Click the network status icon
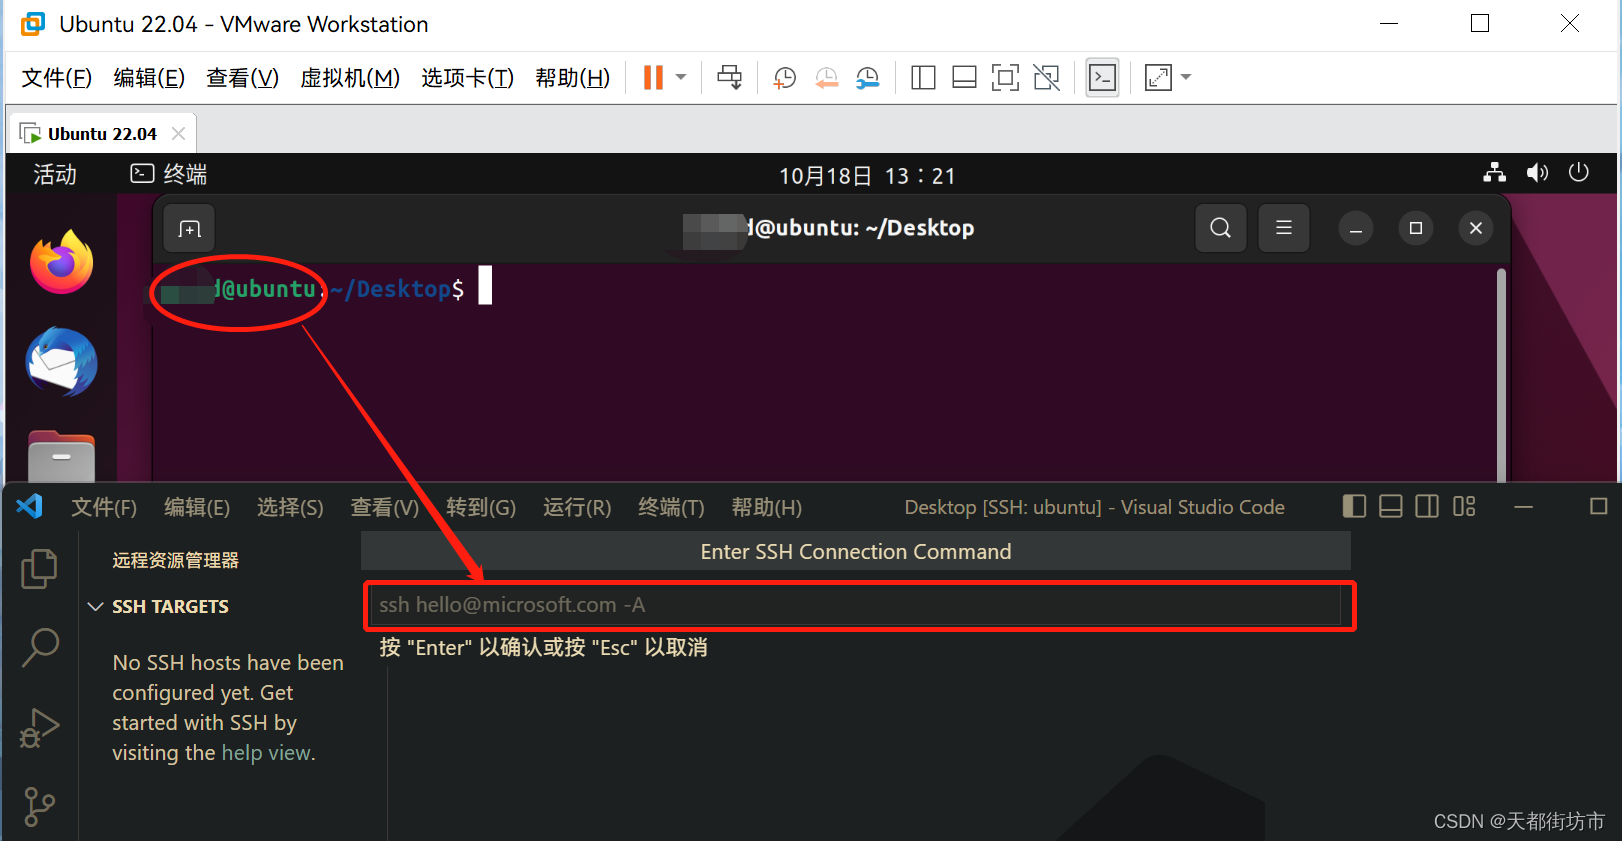The width and height of the screenshot is (1622, 841). tap(1494, 173)
